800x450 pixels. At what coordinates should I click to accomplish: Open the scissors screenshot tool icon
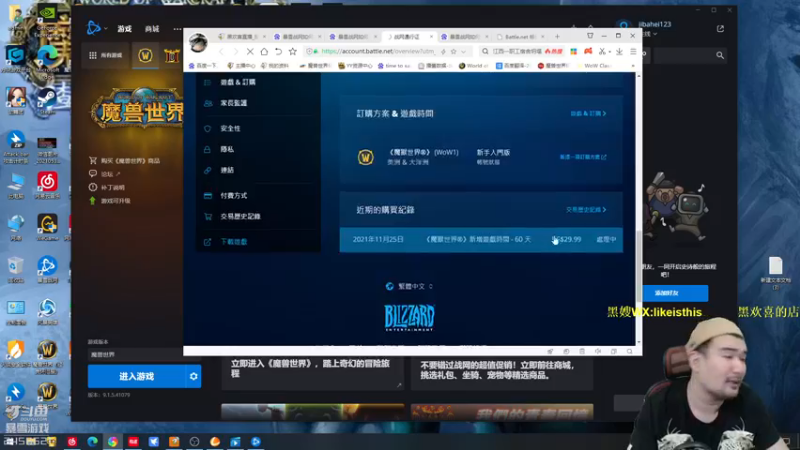(x=602, y=52)
